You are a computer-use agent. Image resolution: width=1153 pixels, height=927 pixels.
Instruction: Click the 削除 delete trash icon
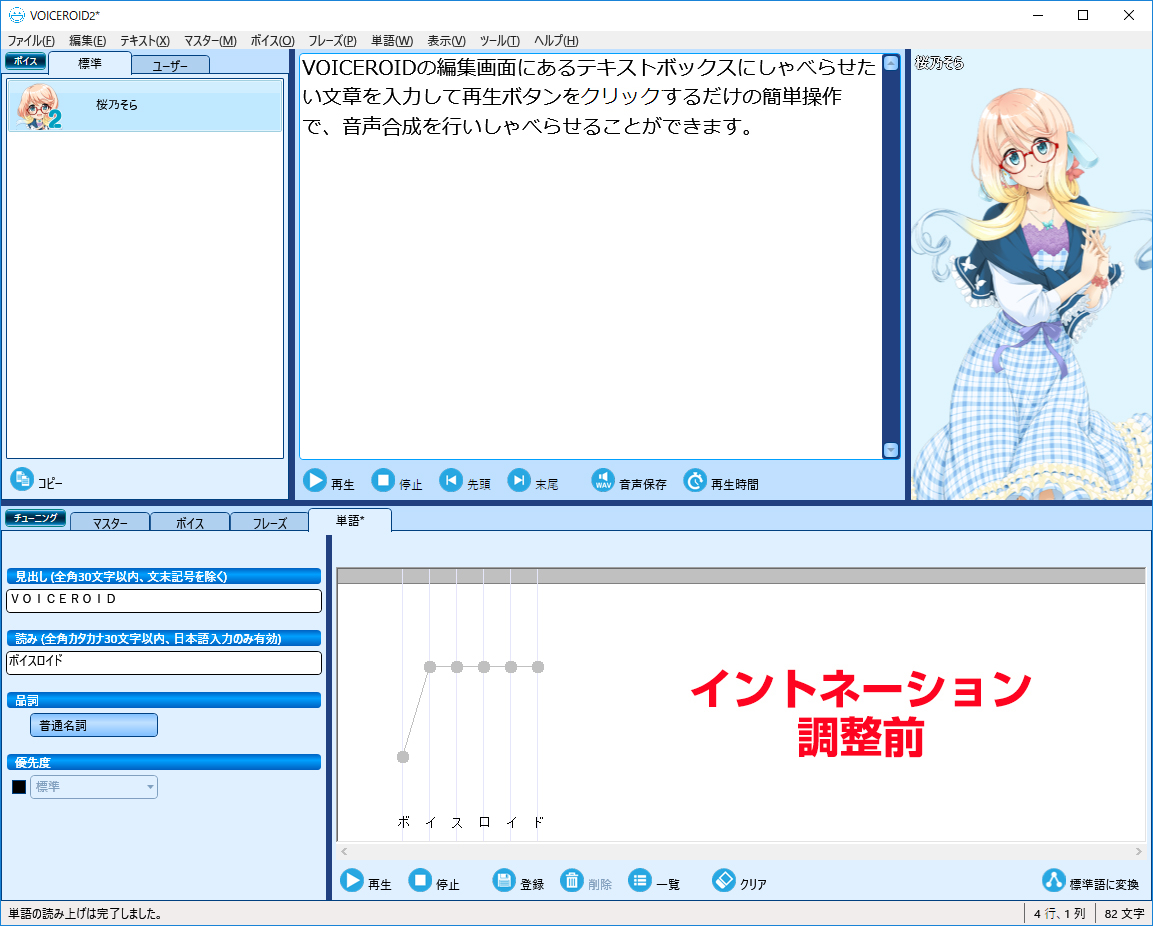tap(571, 880)
